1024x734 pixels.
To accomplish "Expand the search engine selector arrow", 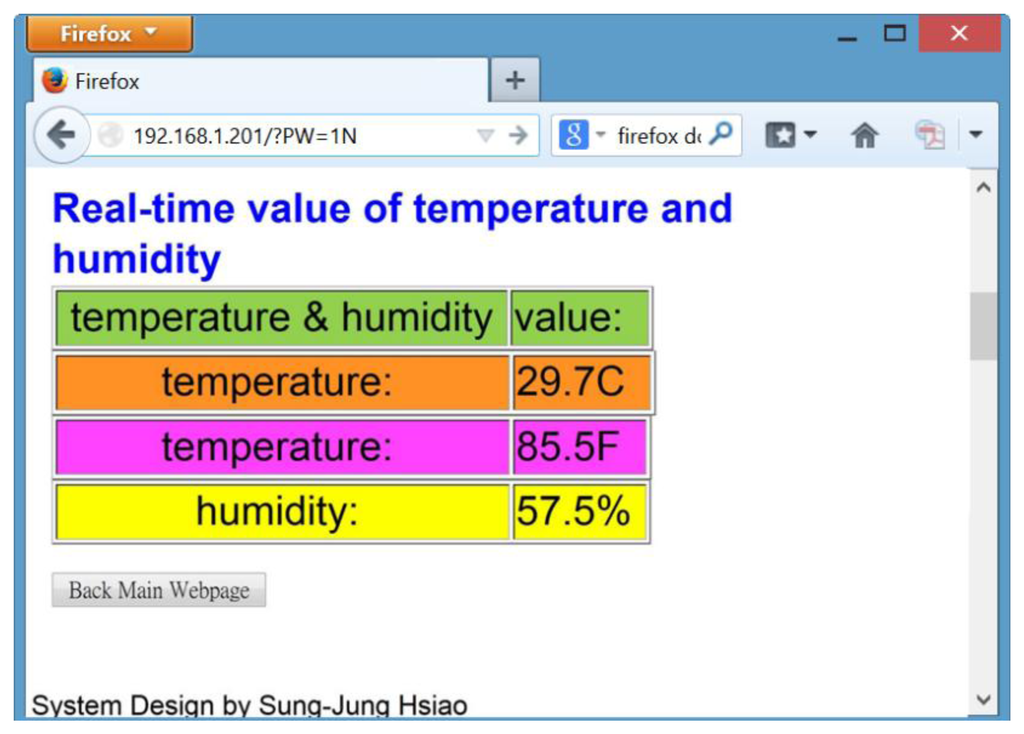I will [x=601, y=135].
